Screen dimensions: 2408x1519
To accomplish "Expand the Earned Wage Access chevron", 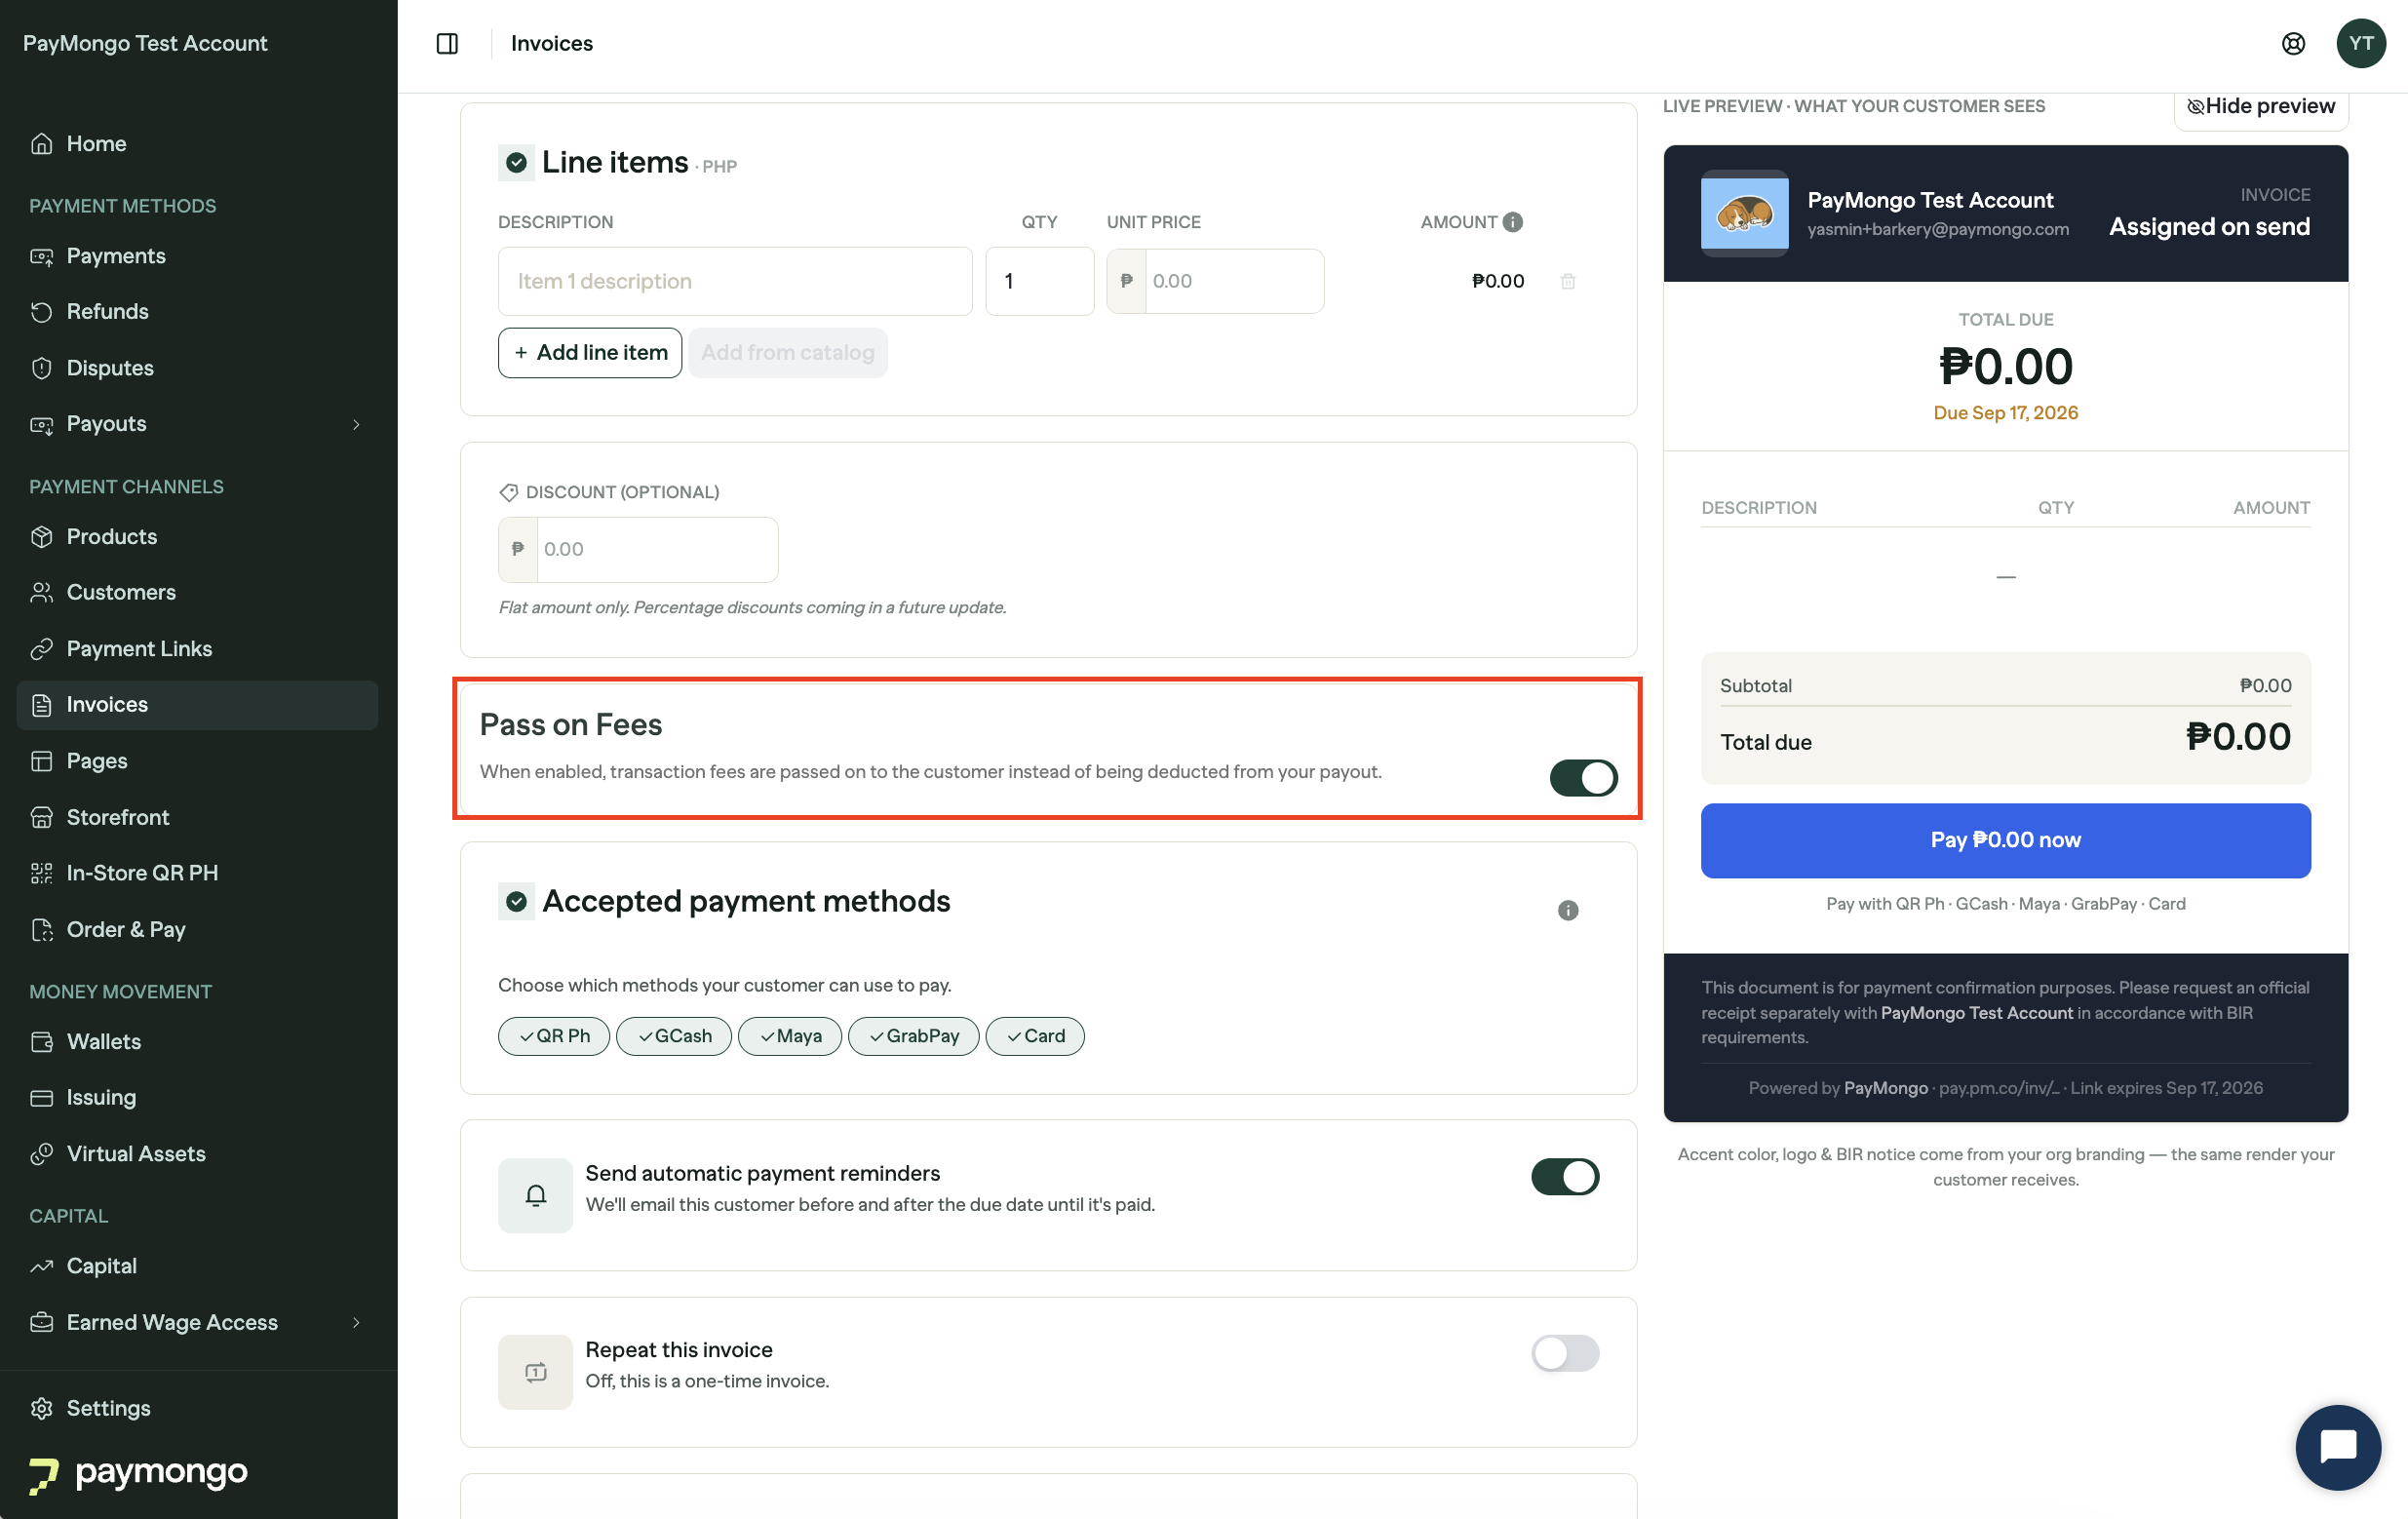I will tap(356, 1323).
